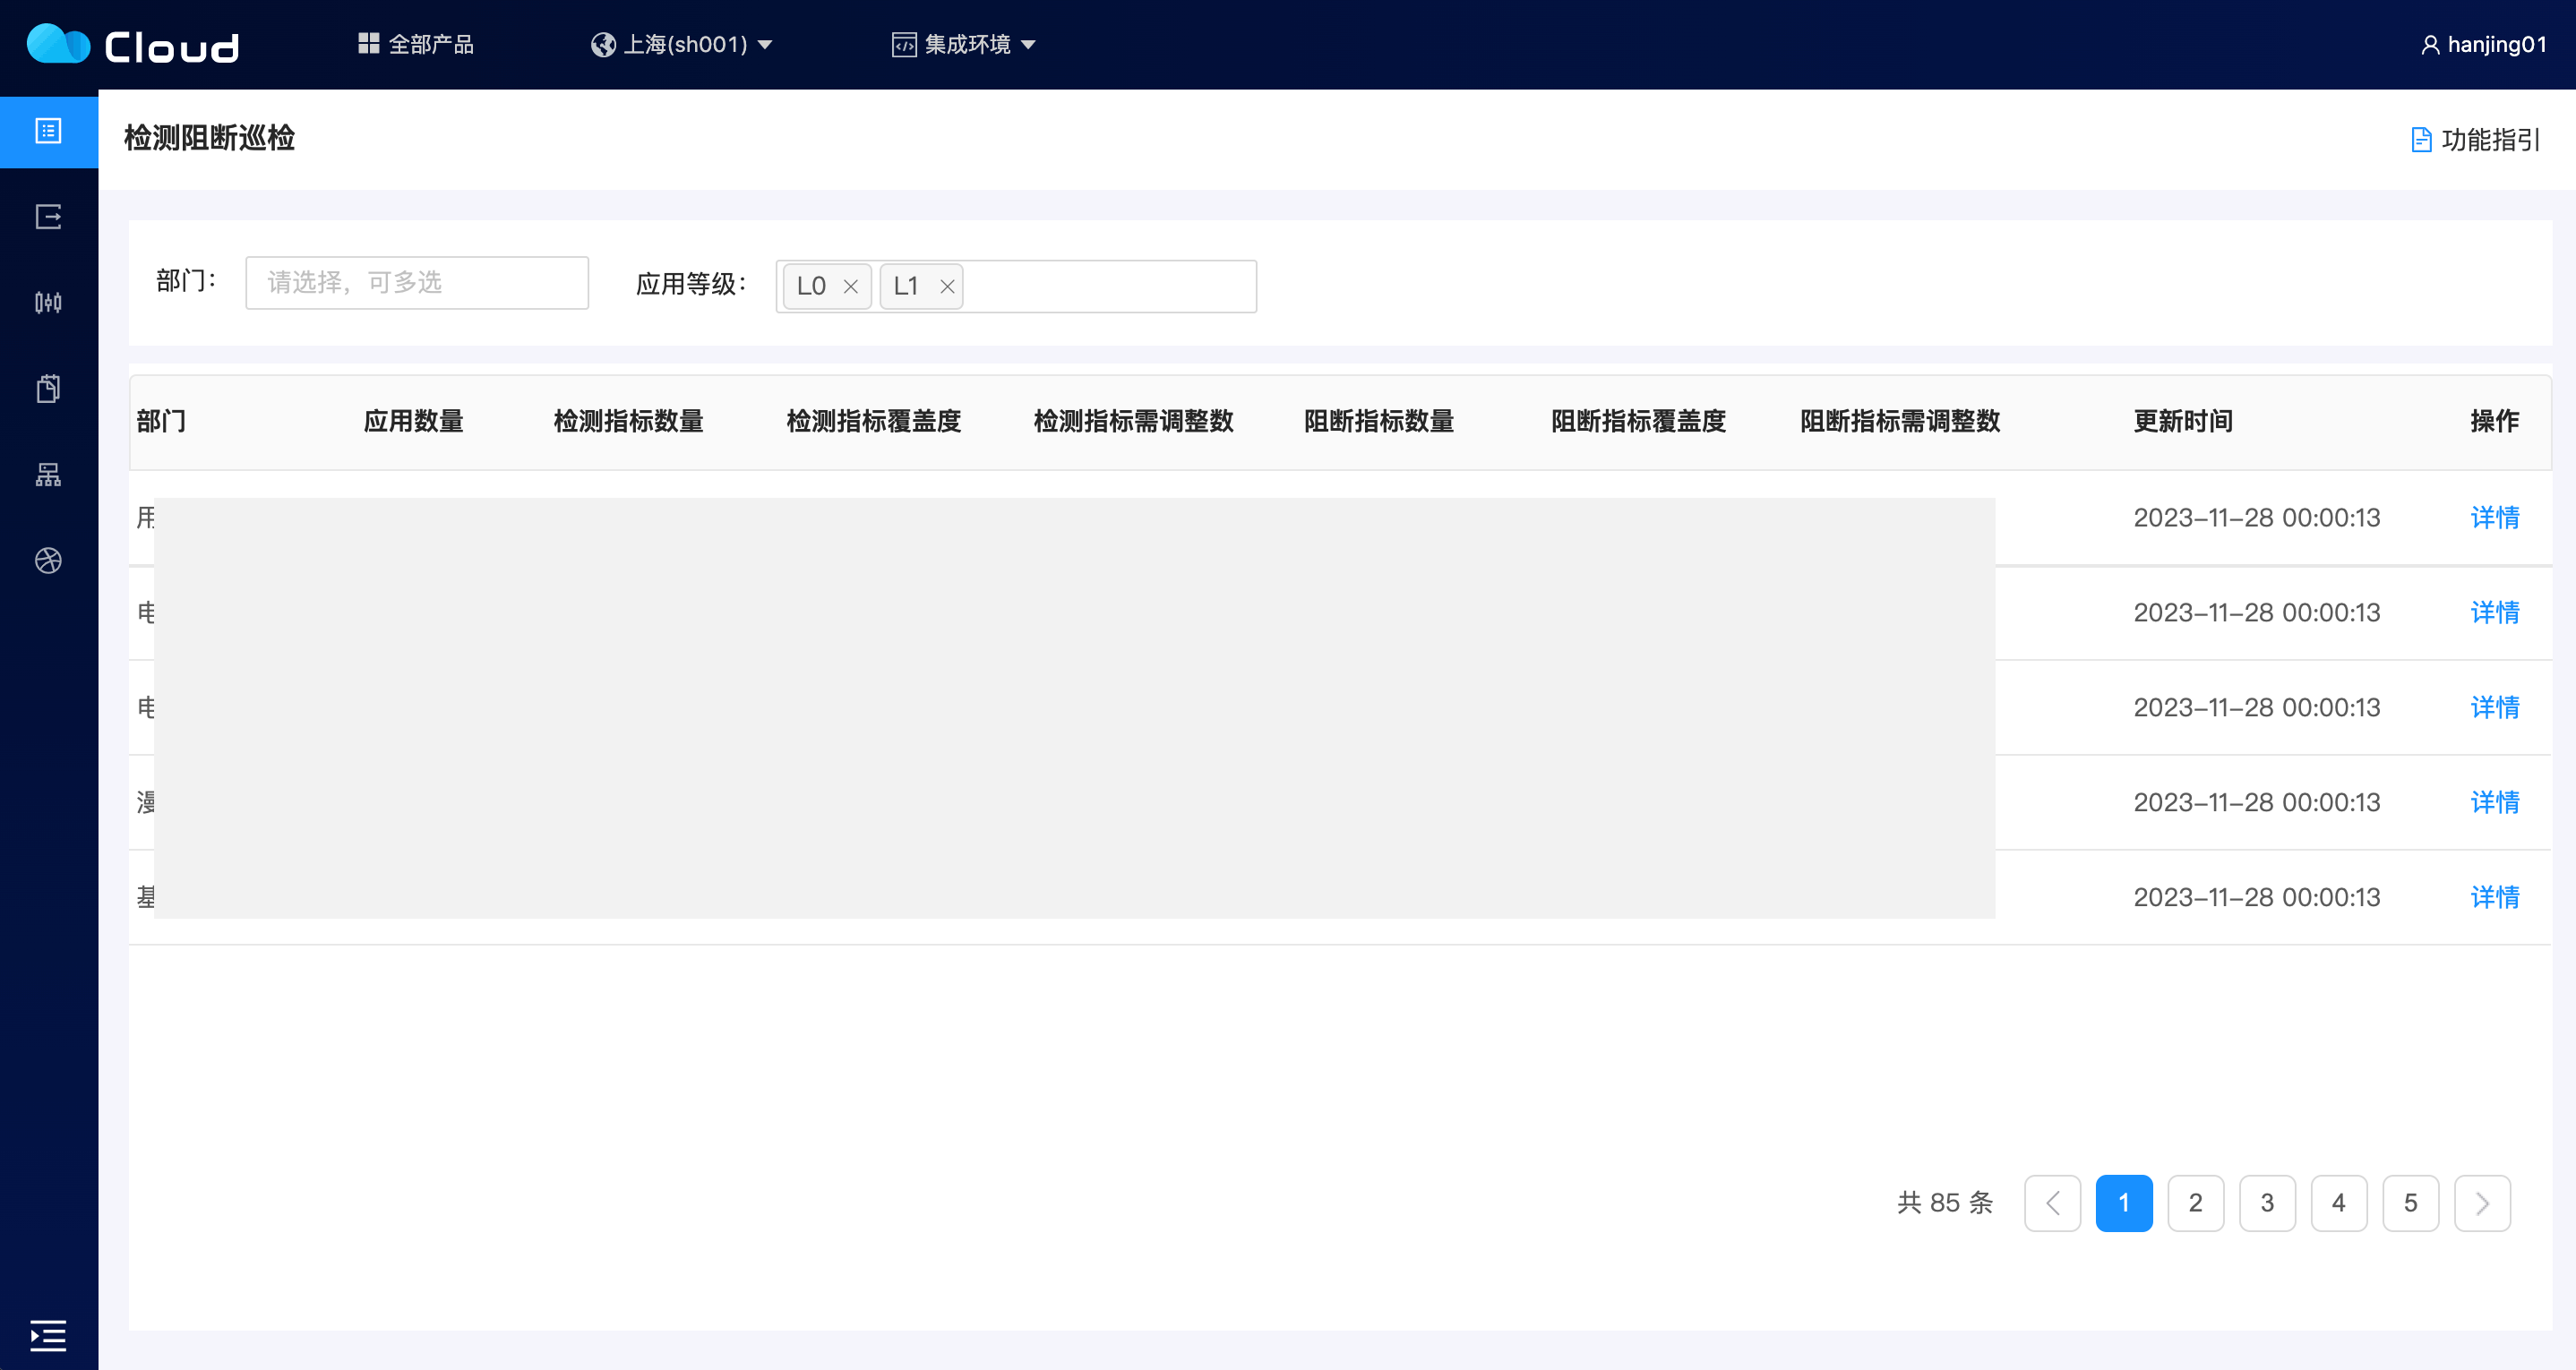Open 详情 for the third row
2576x1370 pixels.
click(x=2495, y=707)
